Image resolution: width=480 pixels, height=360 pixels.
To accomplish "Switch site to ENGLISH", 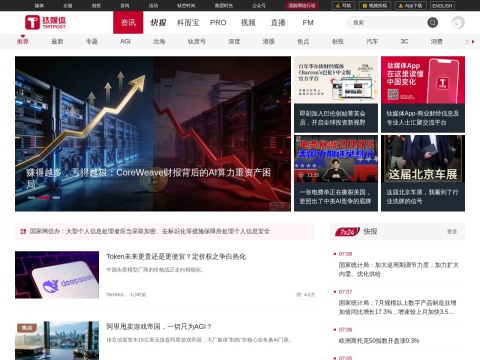I will [442, 6].
